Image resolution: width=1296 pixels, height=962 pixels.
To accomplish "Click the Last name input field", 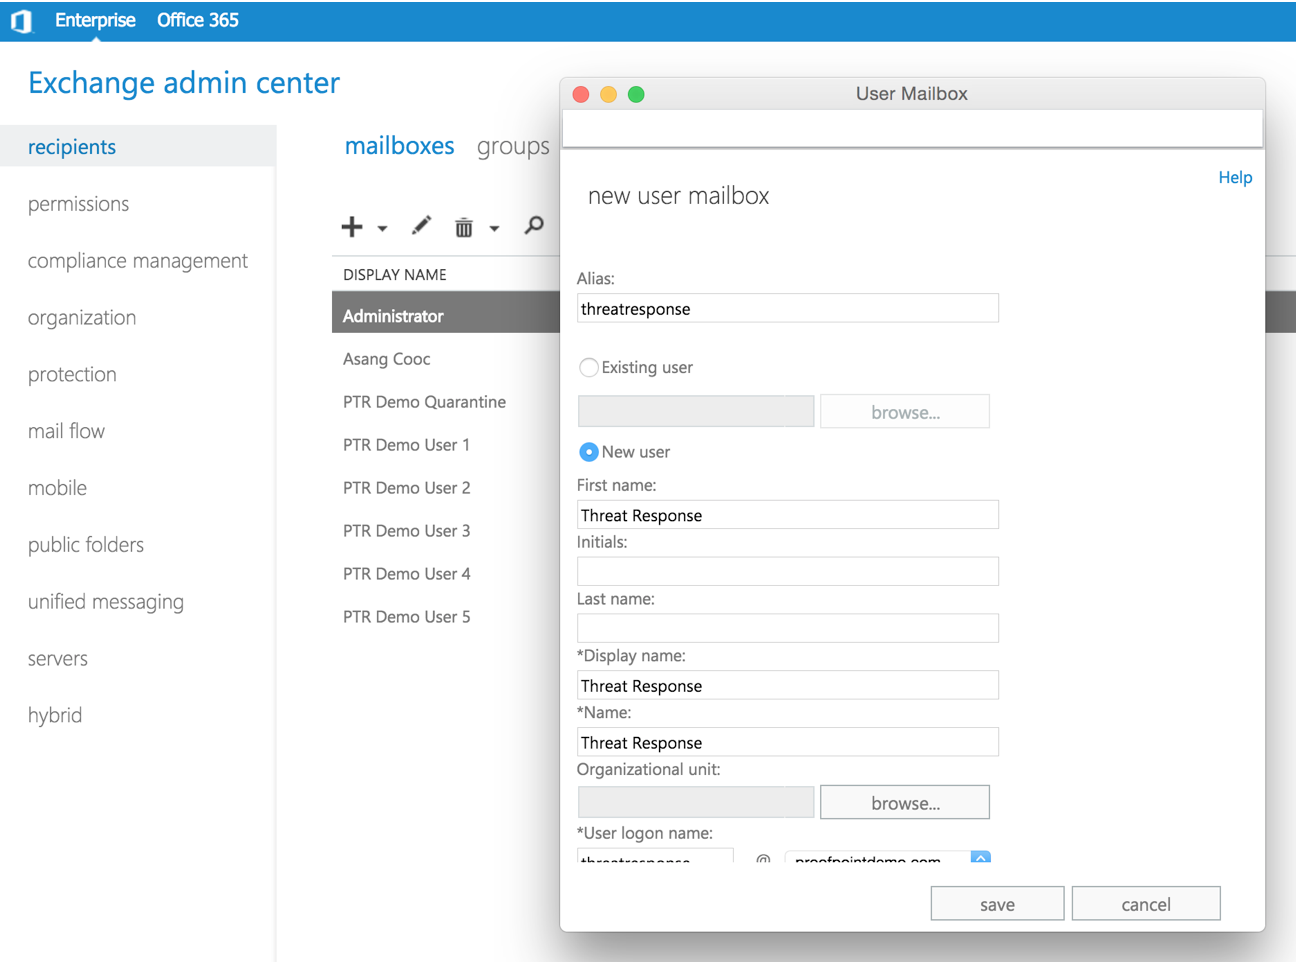I will pyautogui.click(x=787, y=628).
